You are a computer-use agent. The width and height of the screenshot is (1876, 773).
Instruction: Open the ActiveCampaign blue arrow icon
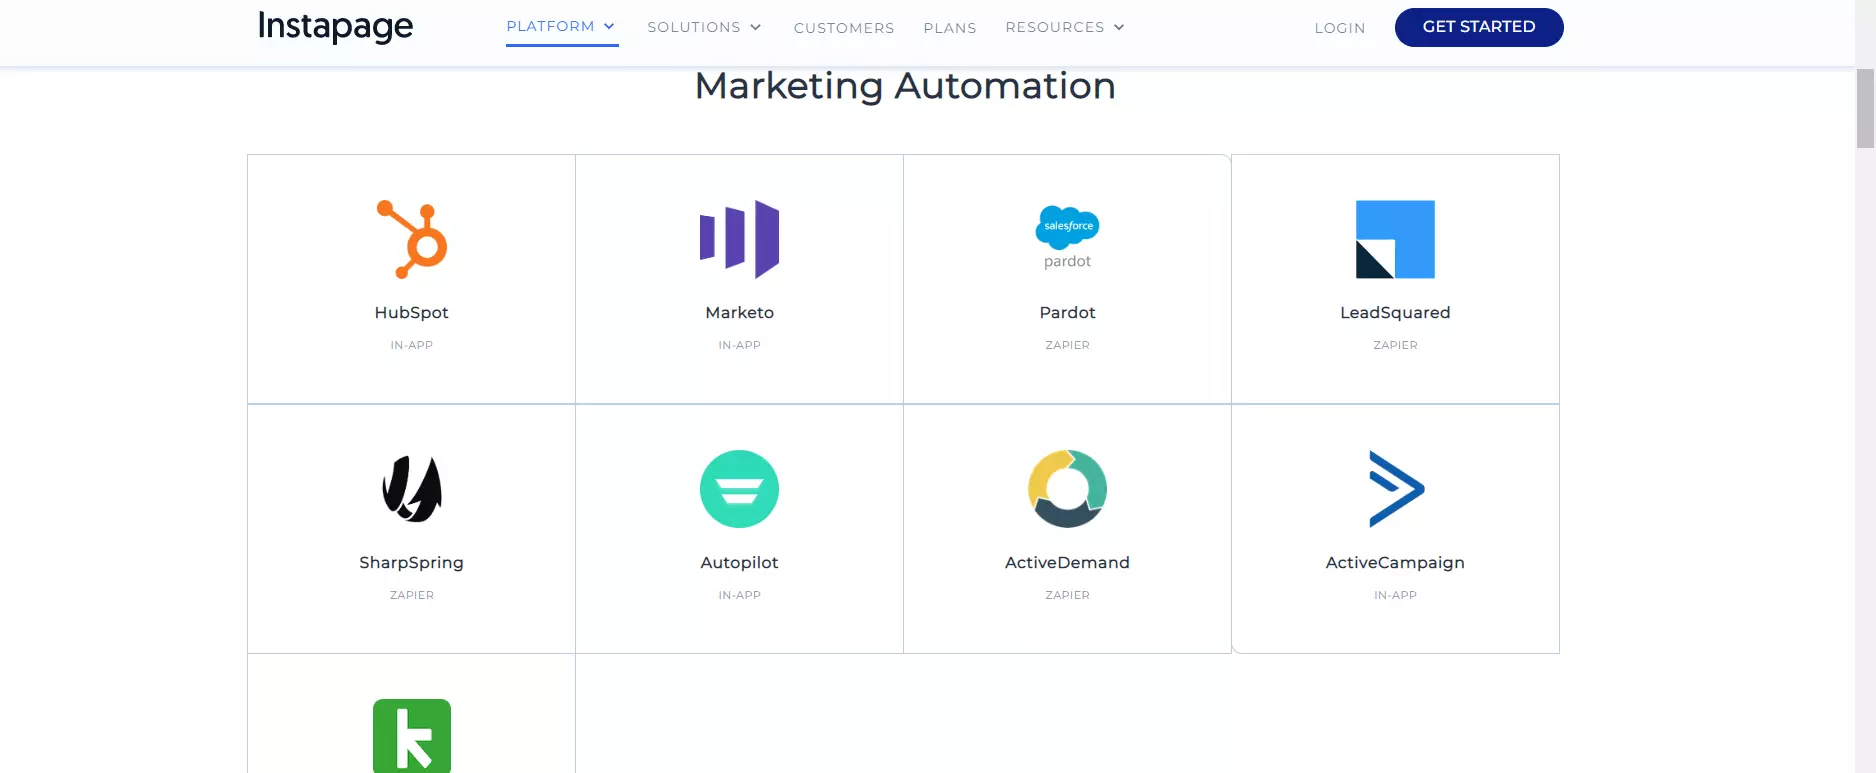[x=1395, y=489]
